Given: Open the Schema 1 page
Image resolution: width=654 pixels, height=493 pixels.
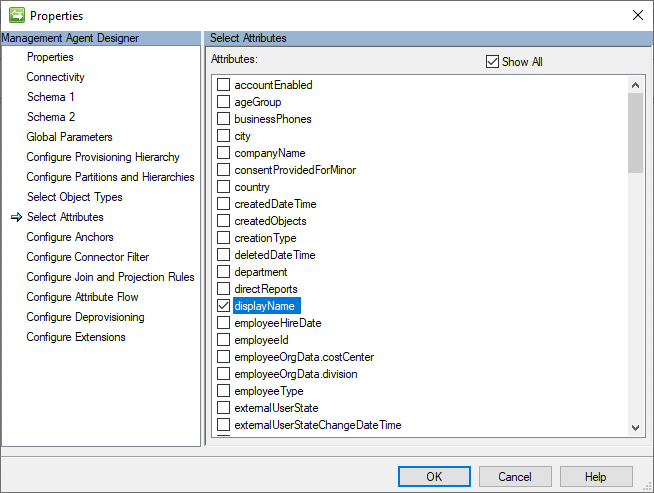Looking at the screenshot, I should coord(50,97).
